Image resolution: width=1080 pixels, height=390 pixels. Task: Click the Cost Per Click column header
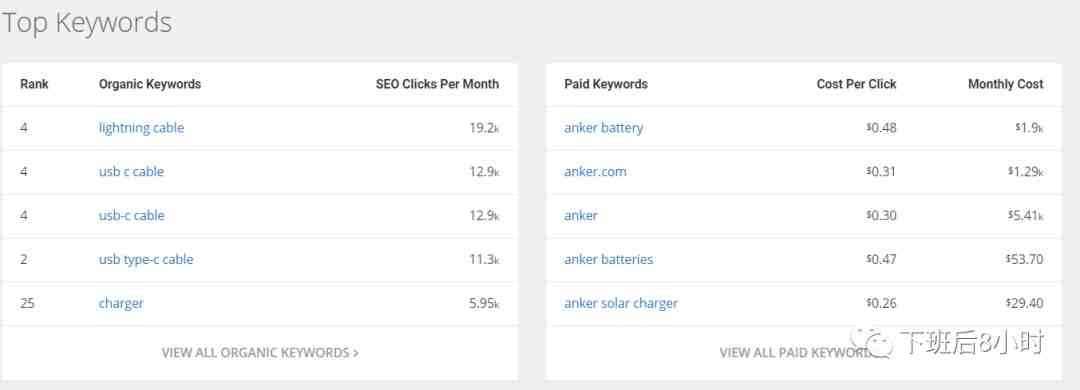click(x=856, y=84)
